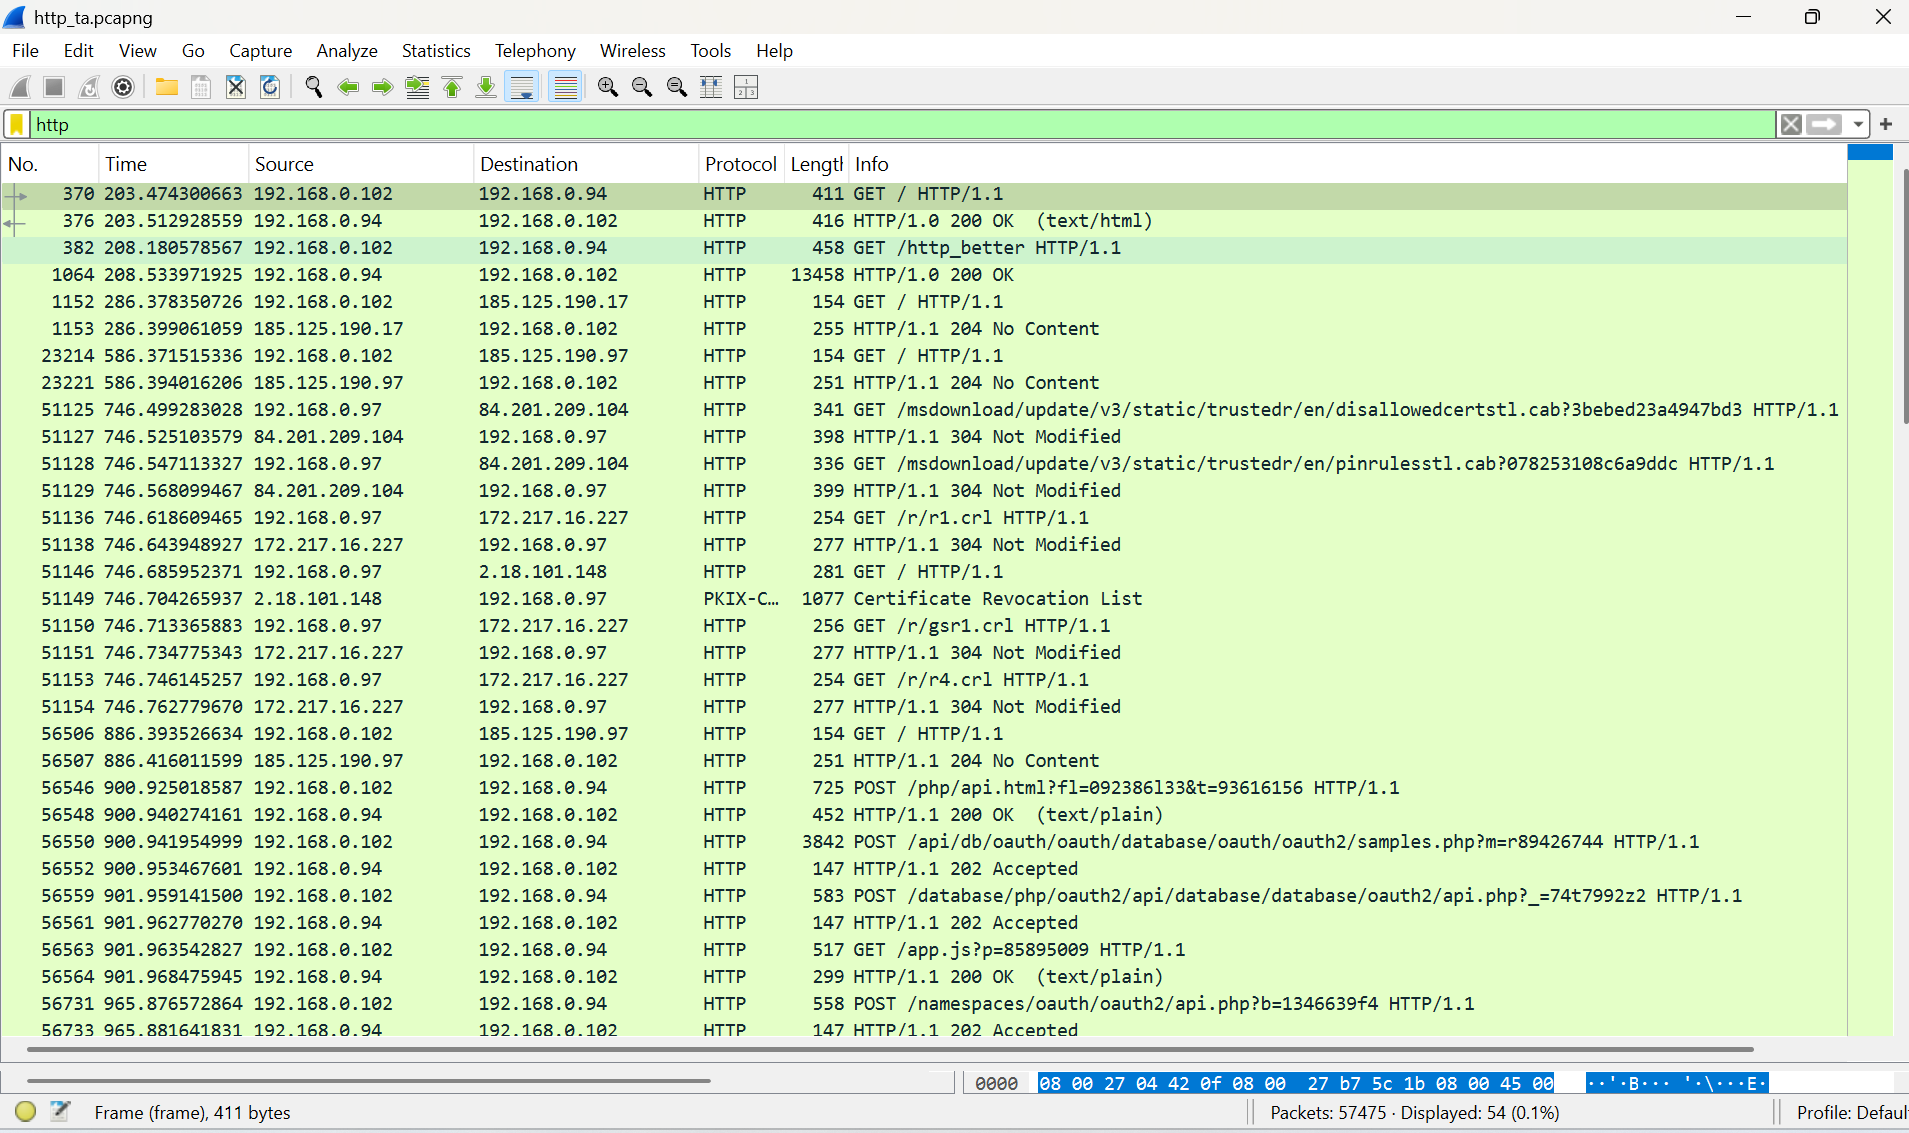
Task: Zoom in on the packet list
Action: coord(607,87)
